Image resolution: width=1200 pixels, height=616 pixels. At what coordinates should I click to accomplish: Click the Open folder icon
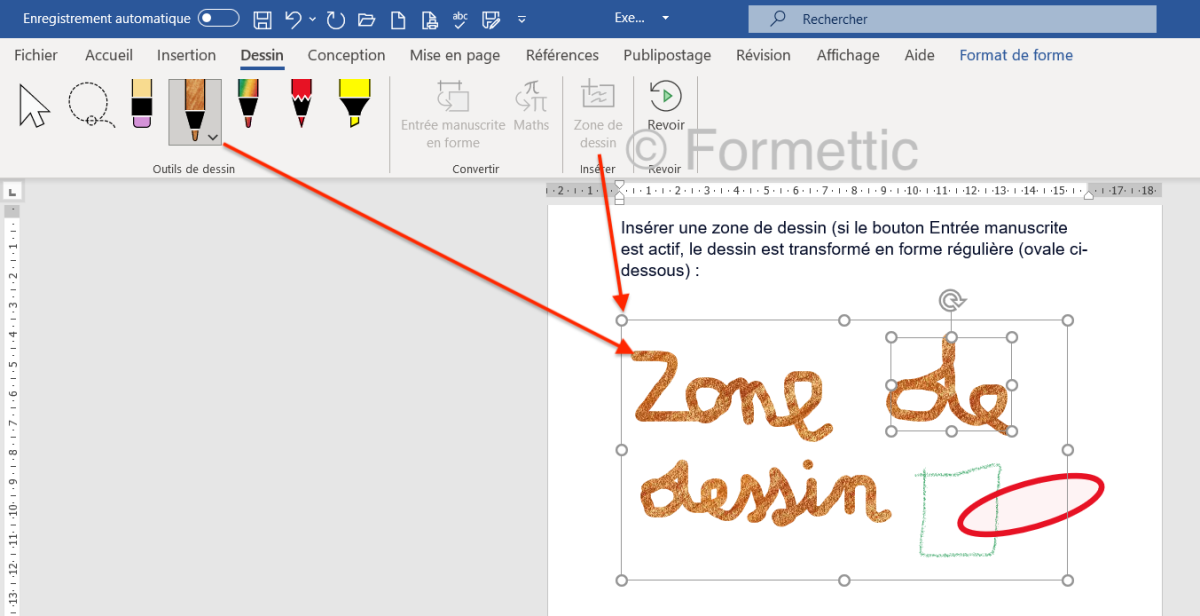[366, 19]
